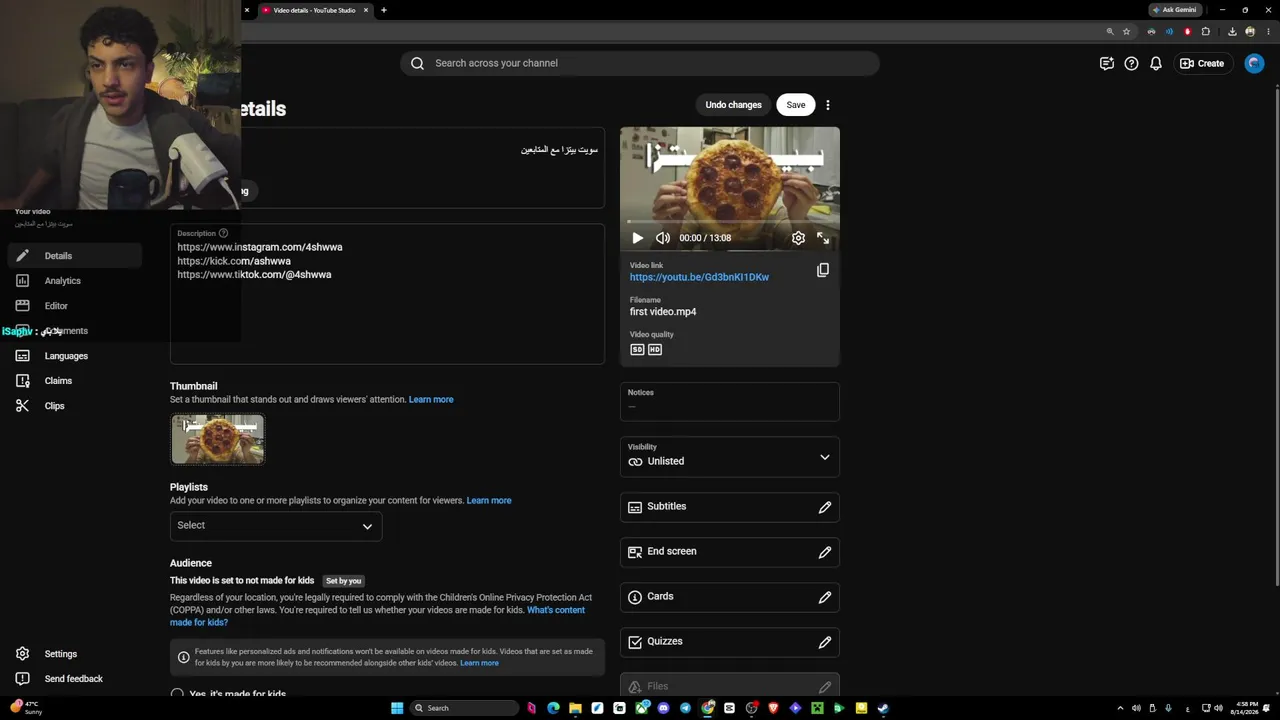Viewport: 1280px width, 720px height.
Task: Open Discord from the taskbar
Action: coord(663,708)
